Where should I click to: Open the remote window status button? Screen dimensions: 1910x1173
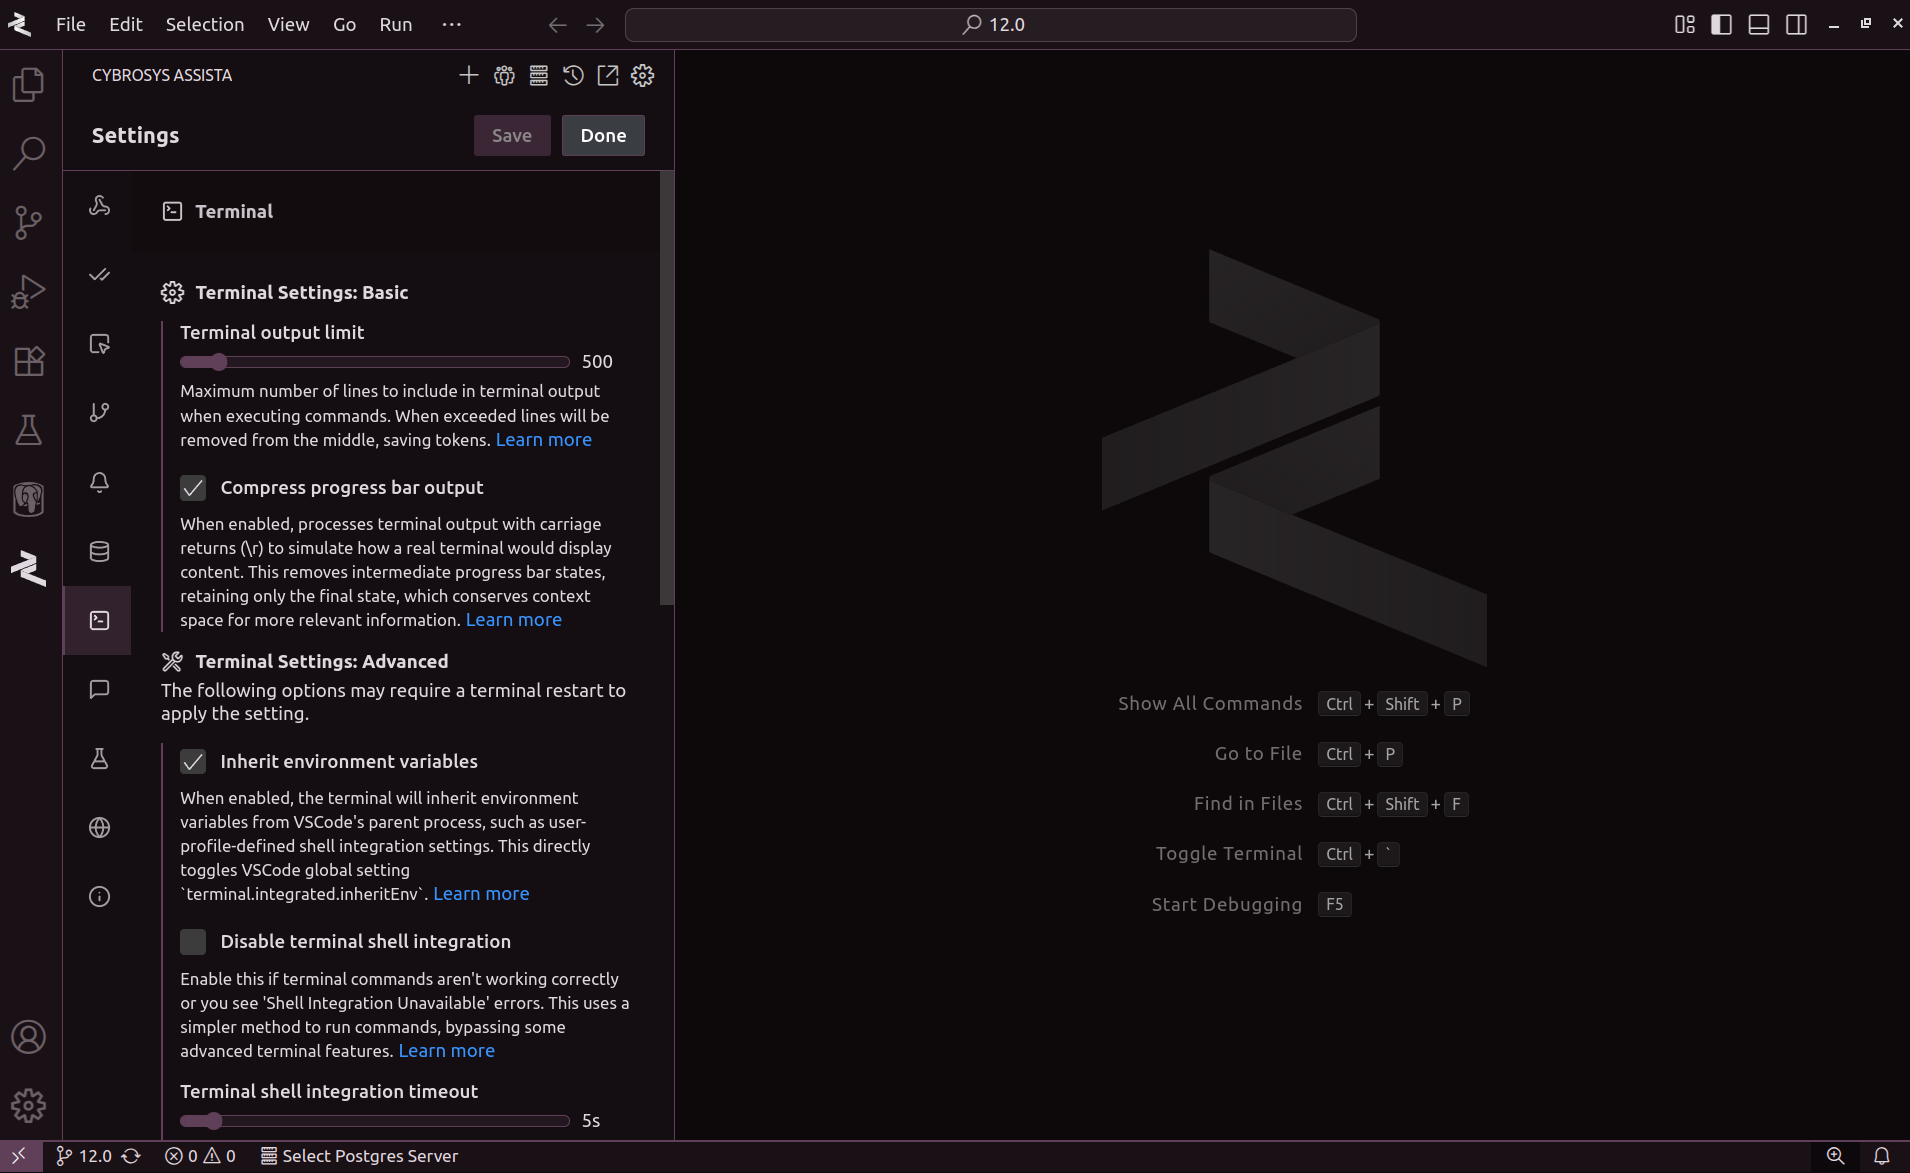pyautogui.click(x=20, y=1156)
